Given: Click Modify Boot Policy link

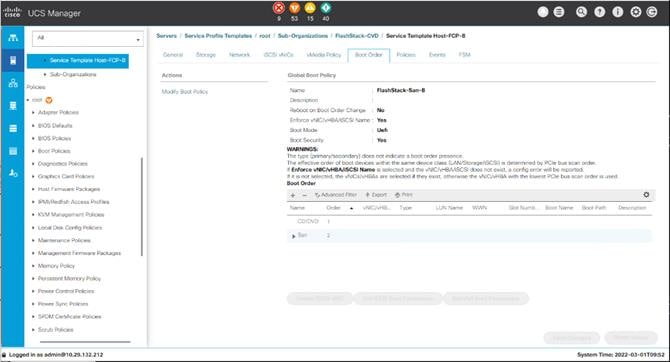Looking at the screenshot, I should point(185,92).
